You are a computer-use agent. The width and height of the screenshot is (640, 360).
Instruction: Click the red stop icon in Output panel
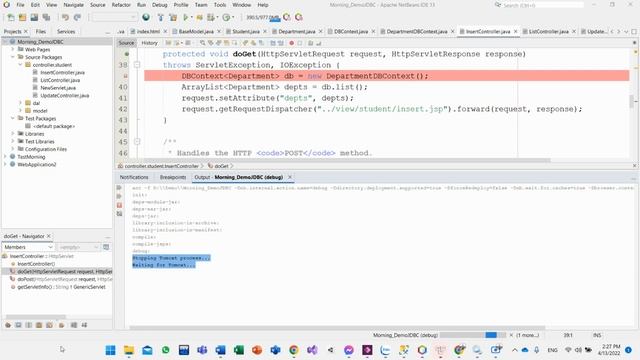pyautogui.click(x=119, y=205)
